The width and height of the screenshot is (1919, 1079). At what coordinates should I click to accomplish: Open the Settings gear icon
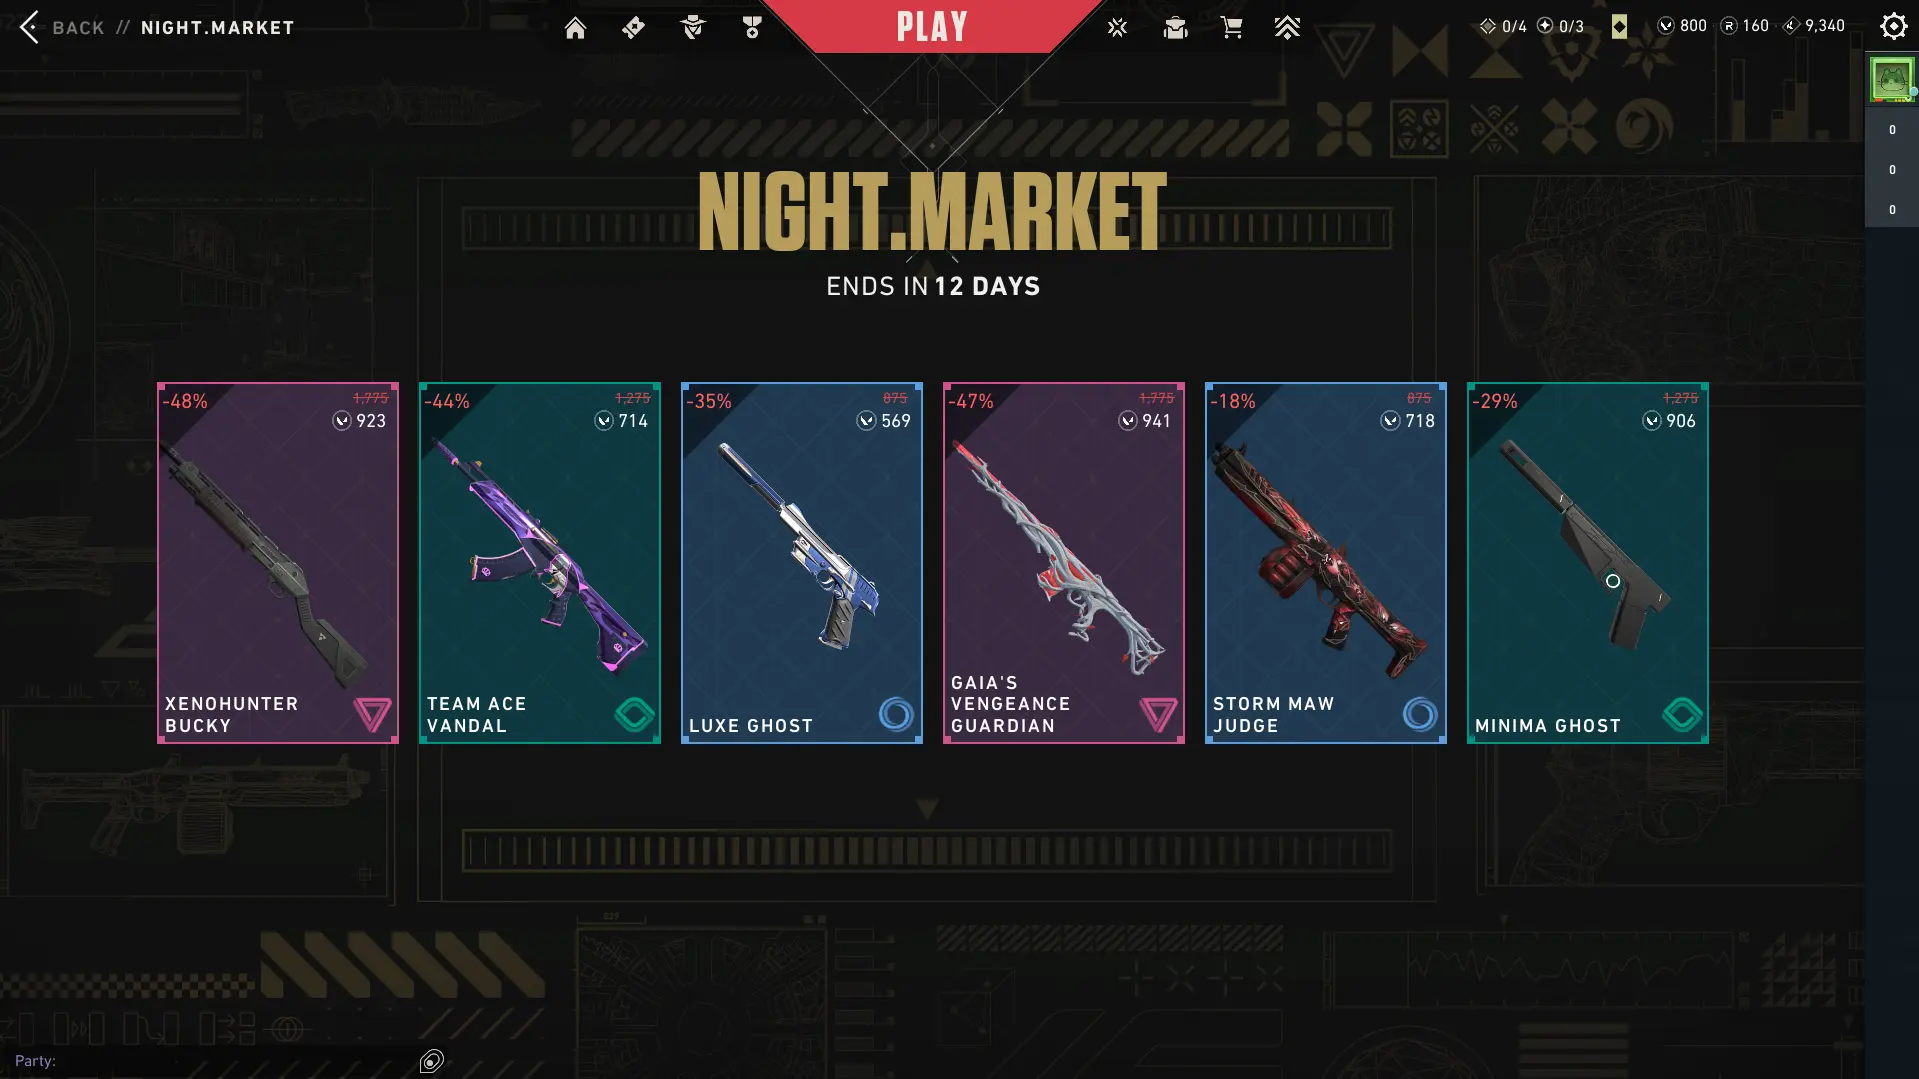click(1893, 26)
